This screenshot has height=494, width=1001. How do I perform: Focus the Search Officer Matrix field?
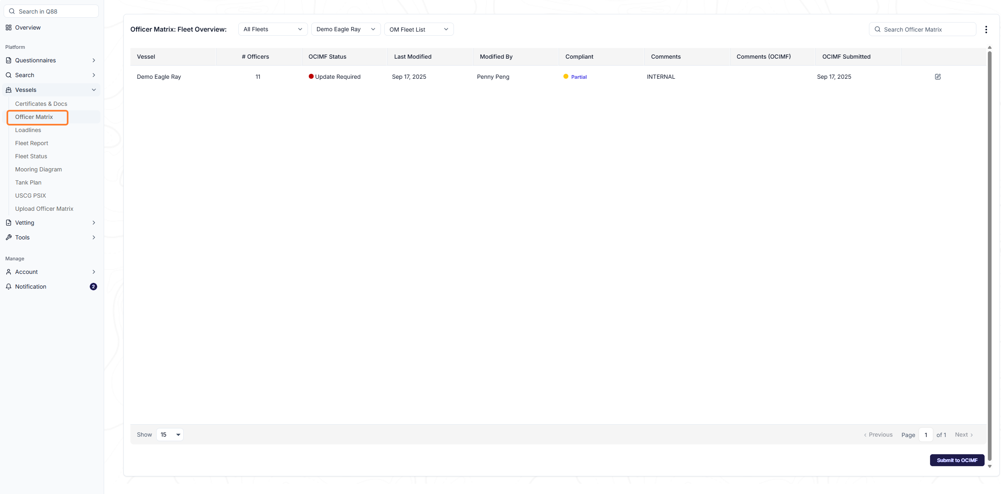[922, 29]
